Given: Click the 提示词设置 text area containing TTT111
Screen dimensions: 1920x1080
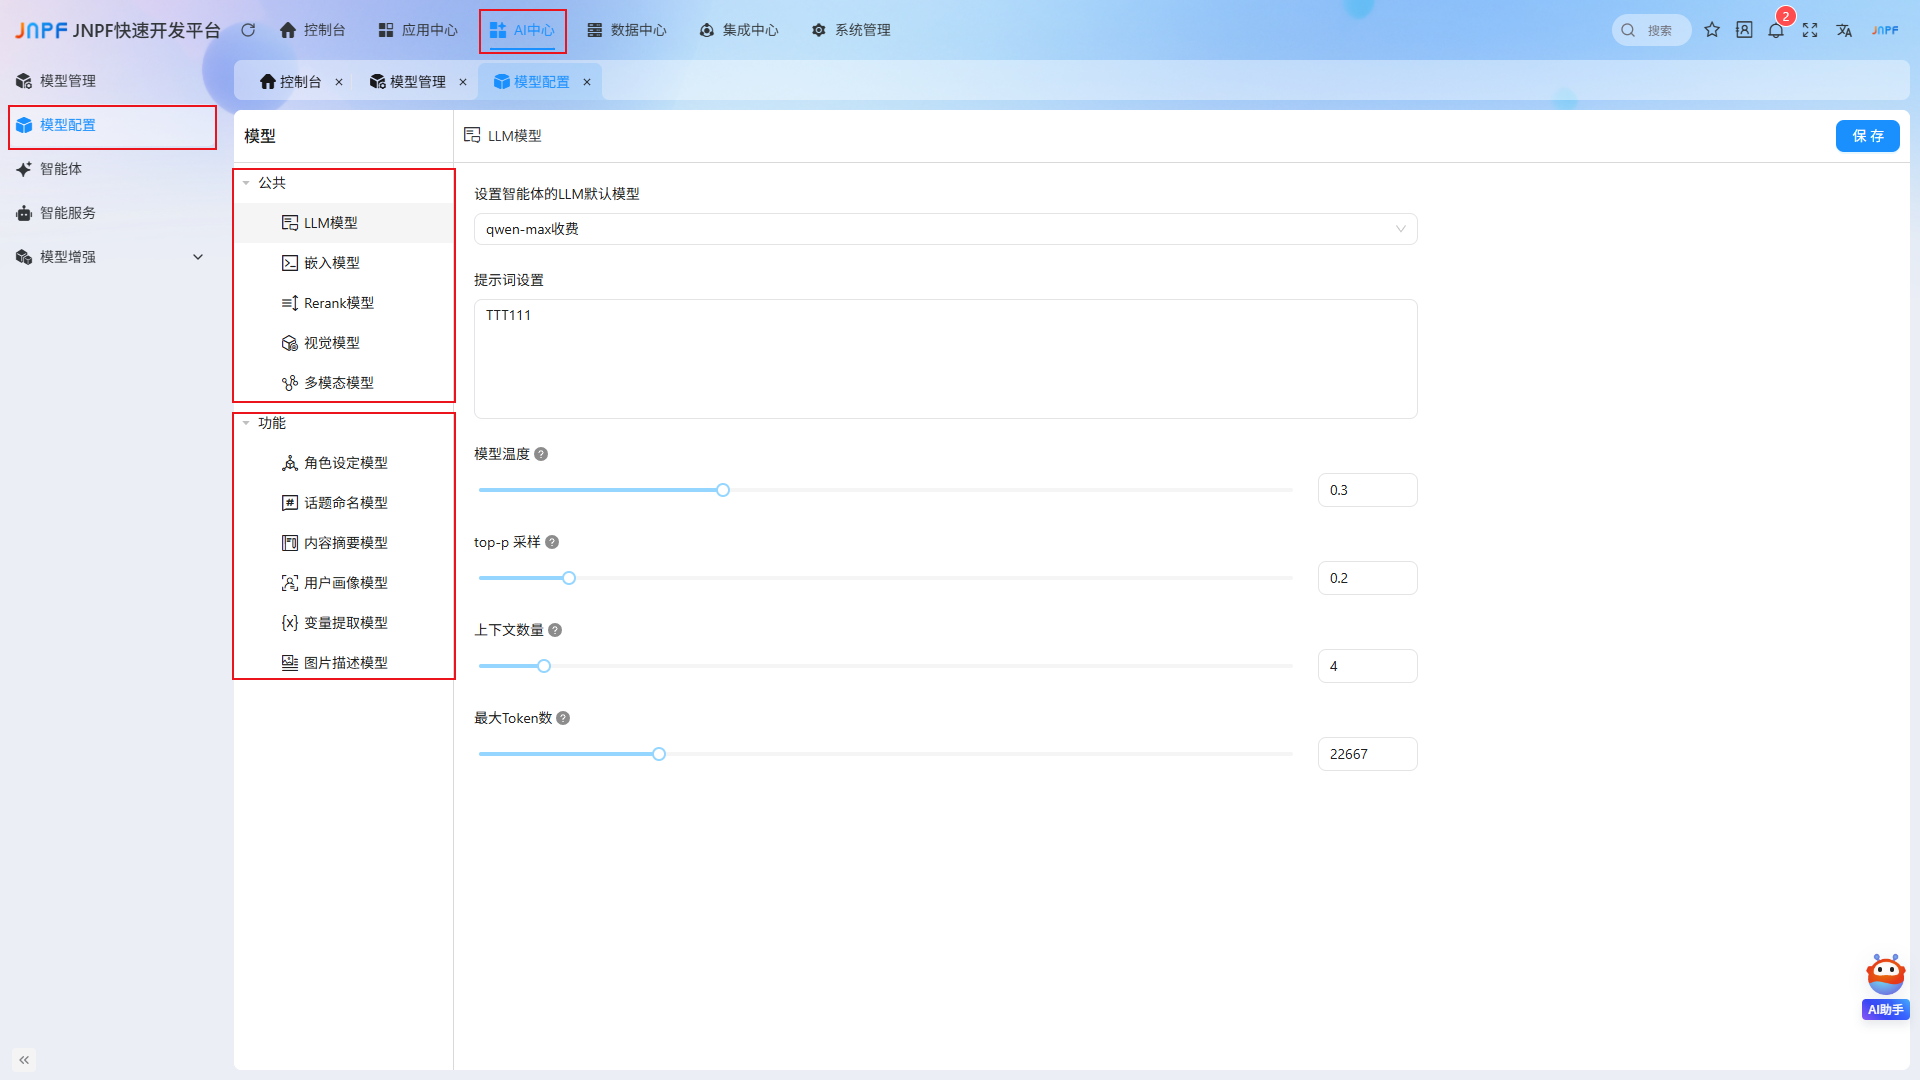Looking at the screenshot, I should (945, 359).
